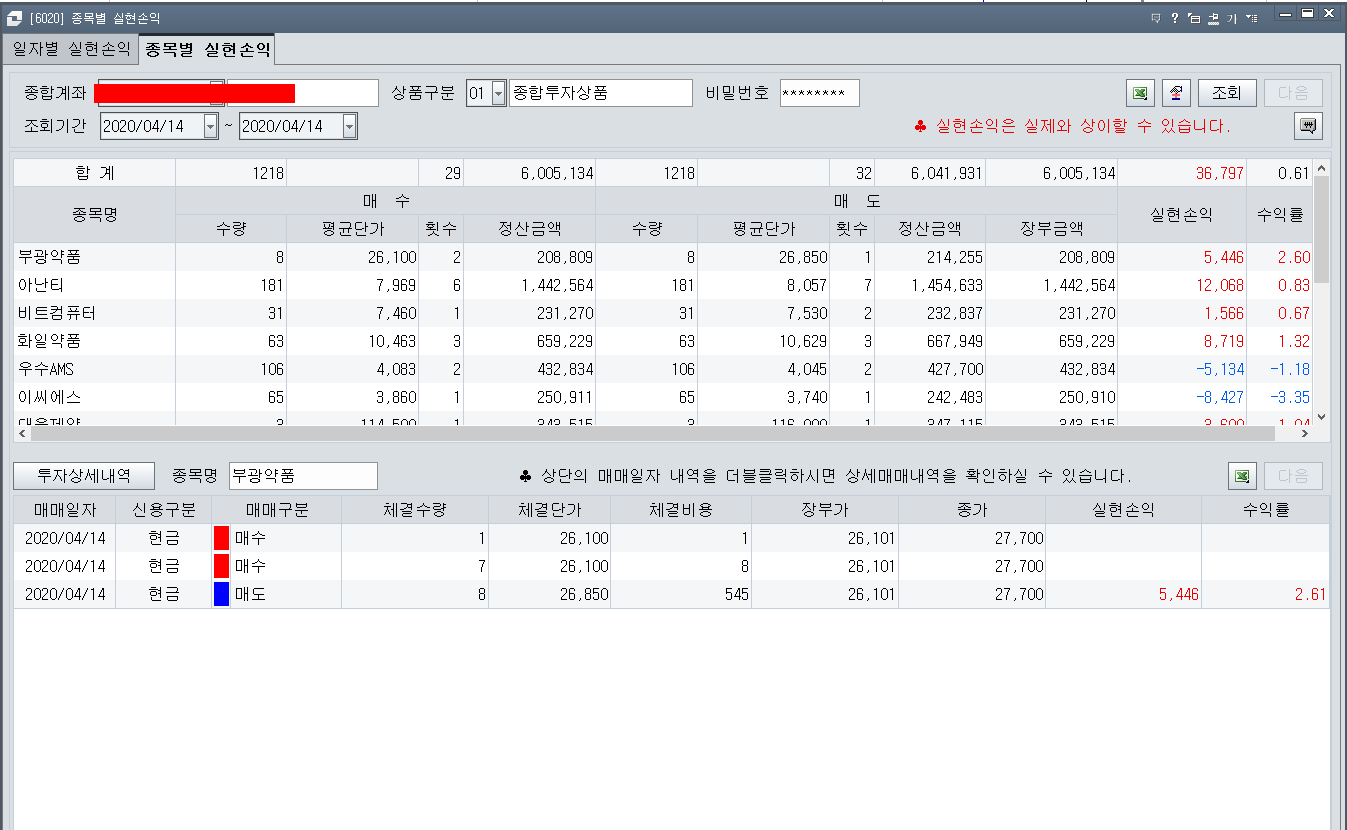Click the 조회 search button
The height and width of the screenshot is (830, 1347).
(x=1227, y=93)
